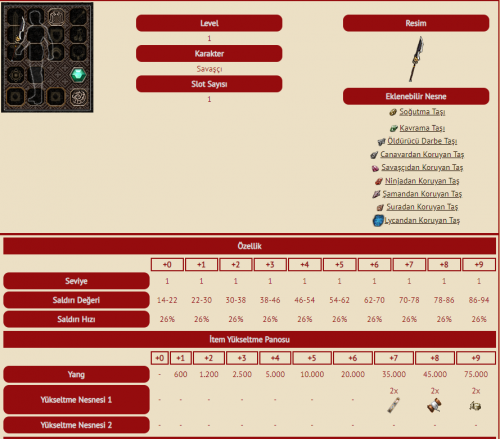This screenshot has width=500, height=439.
Task: Click the Saldırı Değeri row label
Action: [76, 300]
